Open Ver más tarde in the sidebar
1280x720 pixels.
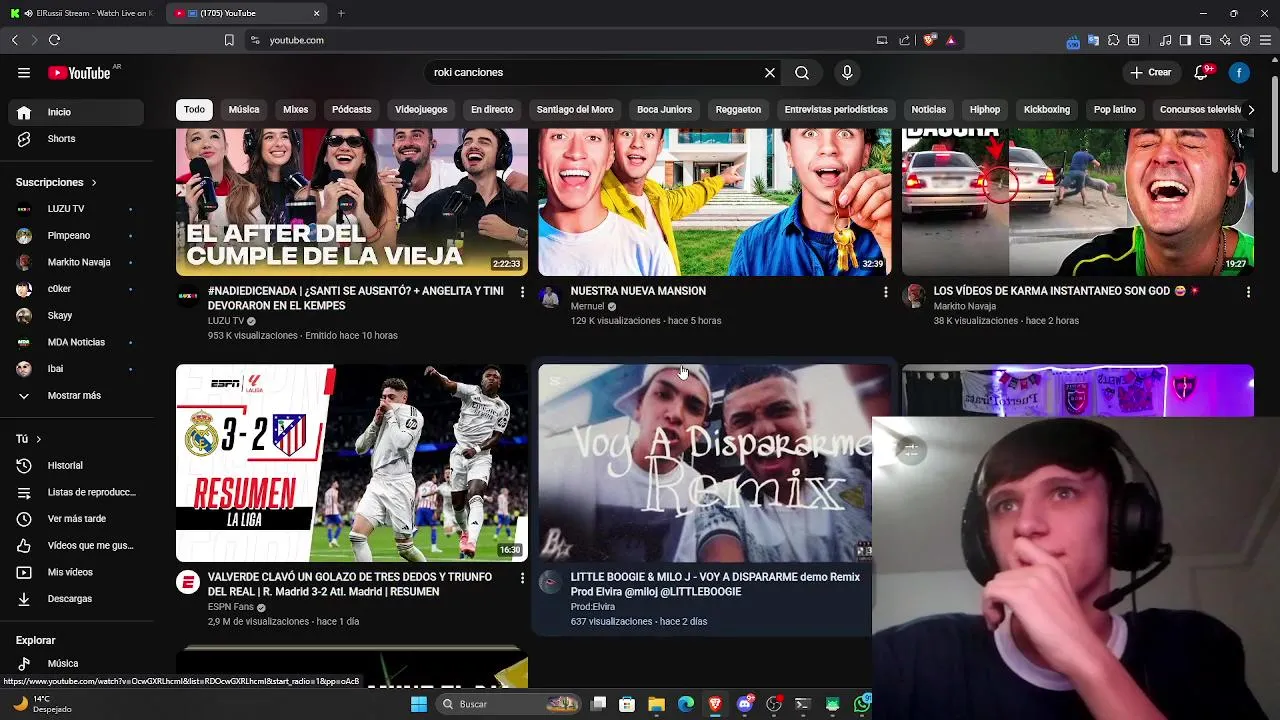tap(76, 519)
